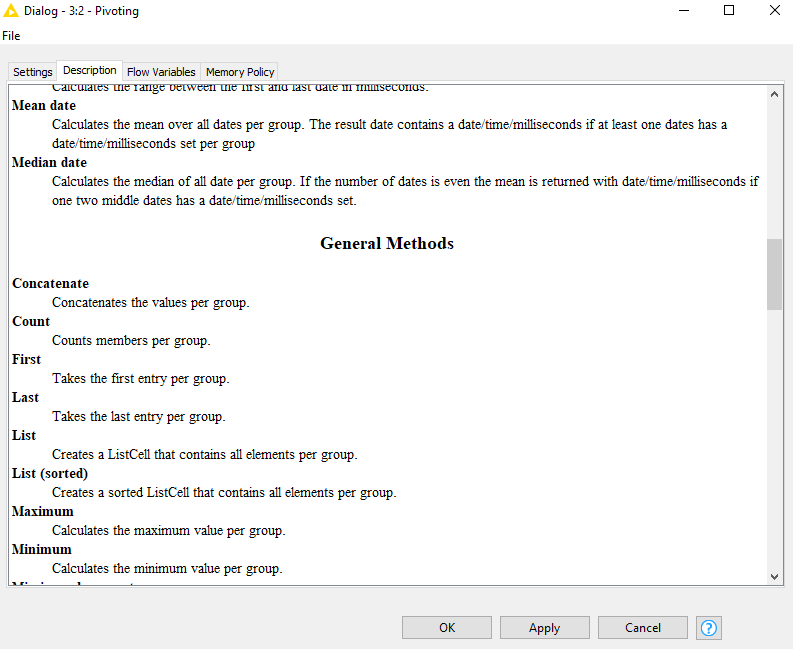
Task: Go to the Memory Policy tab
Action: pyautogui.click(x=240, y=72)
